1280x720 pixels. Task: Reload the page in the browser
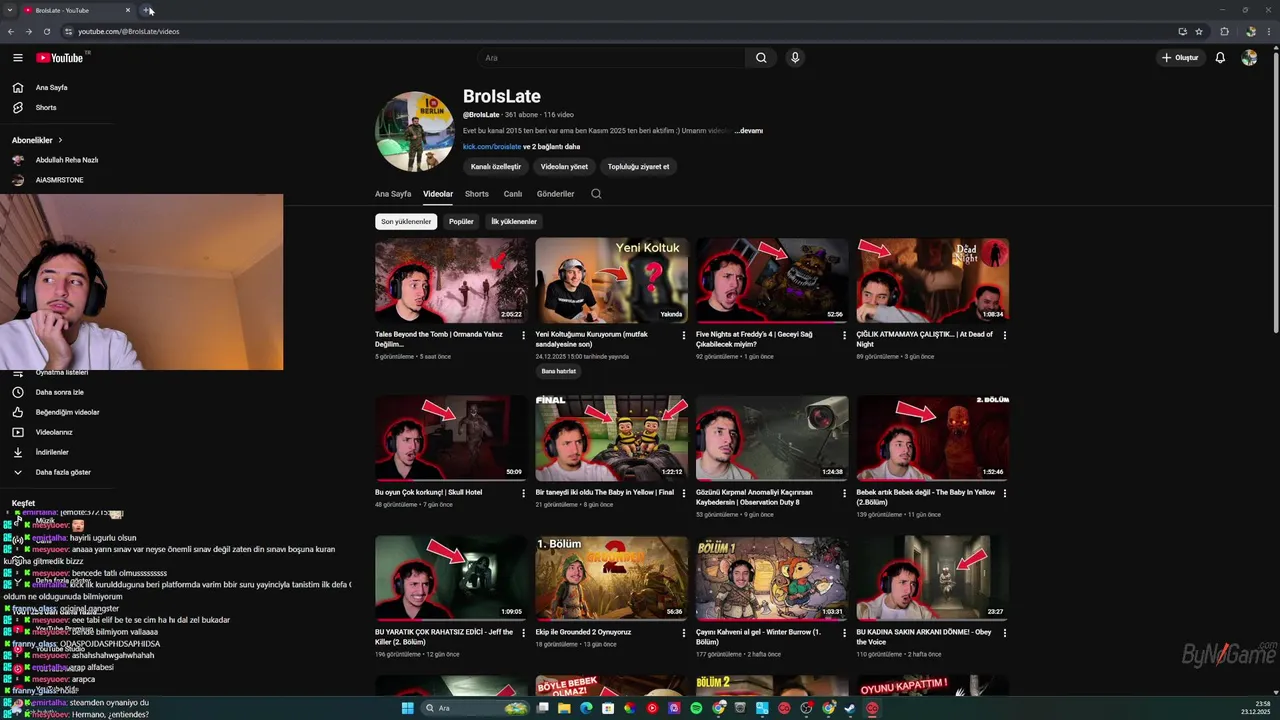click(x=47, y=31)
